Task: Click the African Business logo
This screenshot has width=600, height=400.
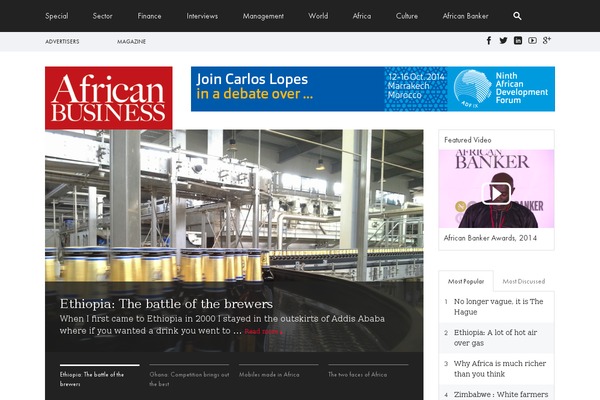Action: point(109,98)
